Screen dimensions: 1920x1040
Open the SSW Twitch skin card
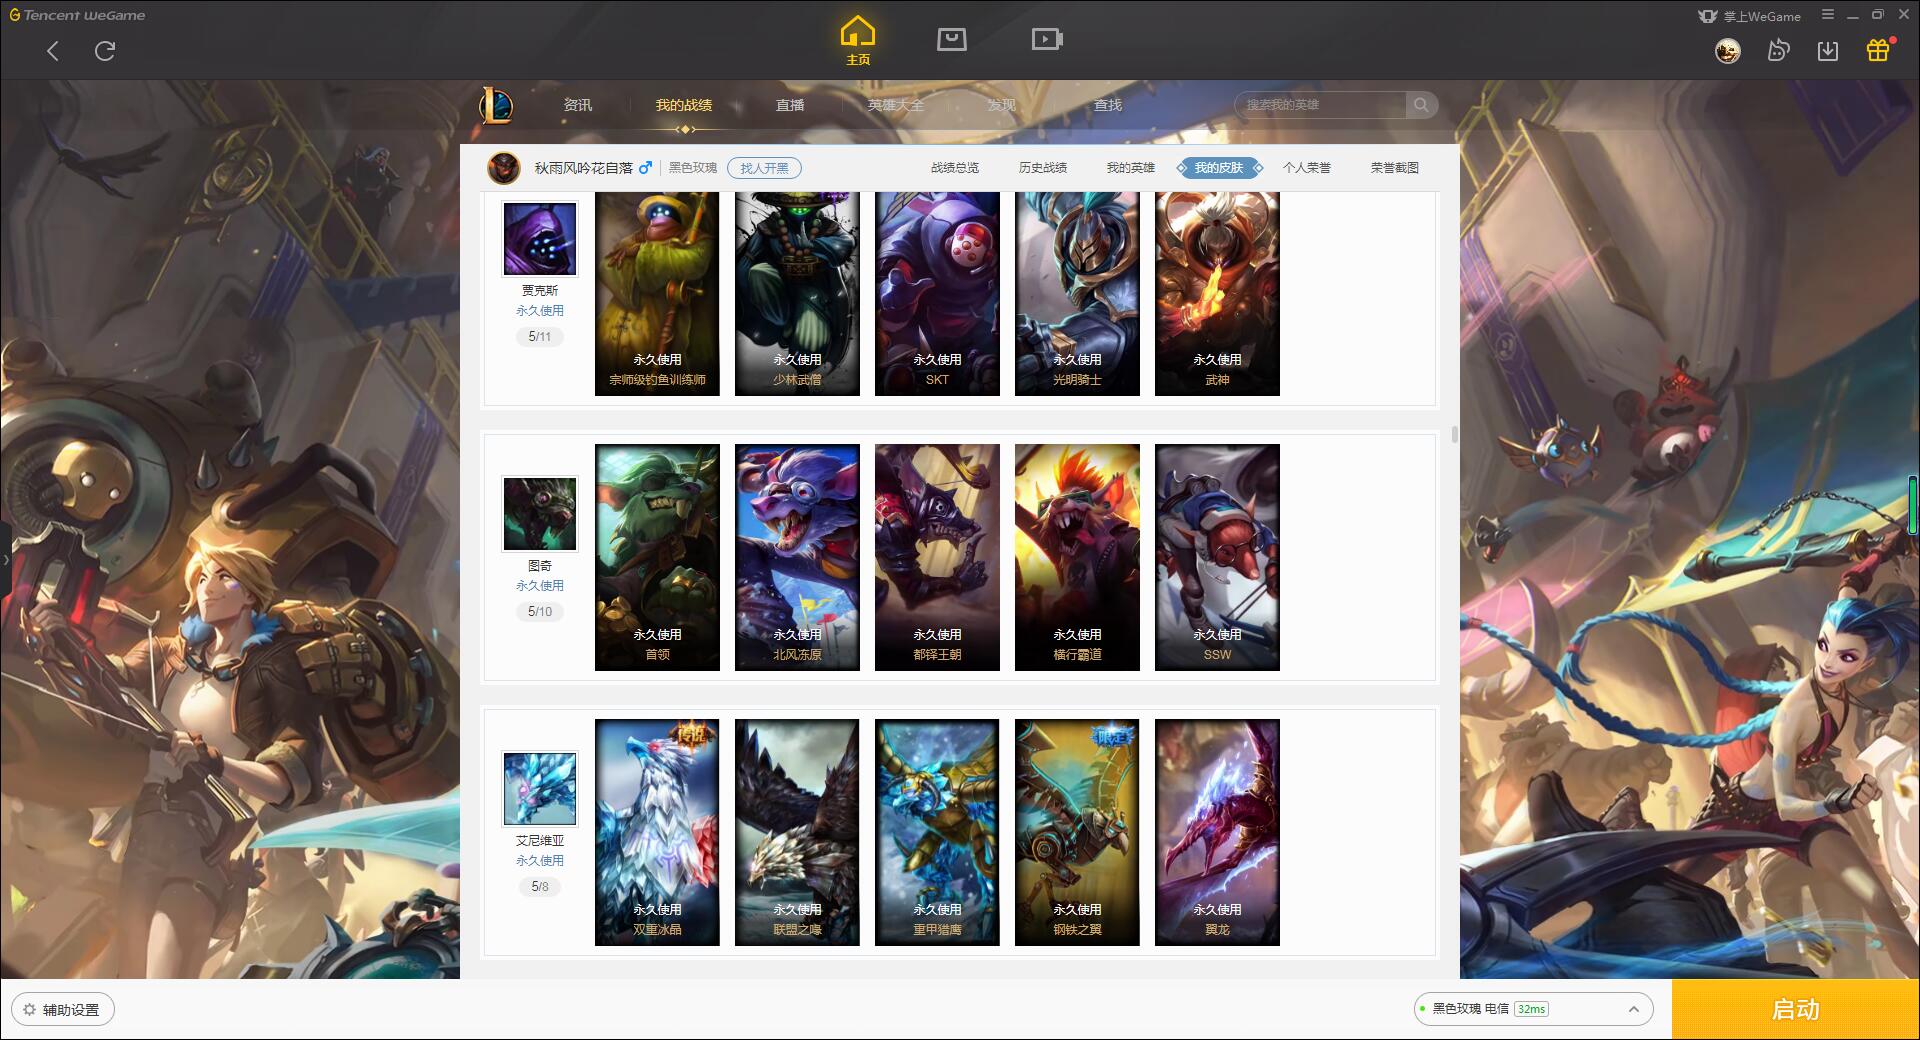(1217, 557)
